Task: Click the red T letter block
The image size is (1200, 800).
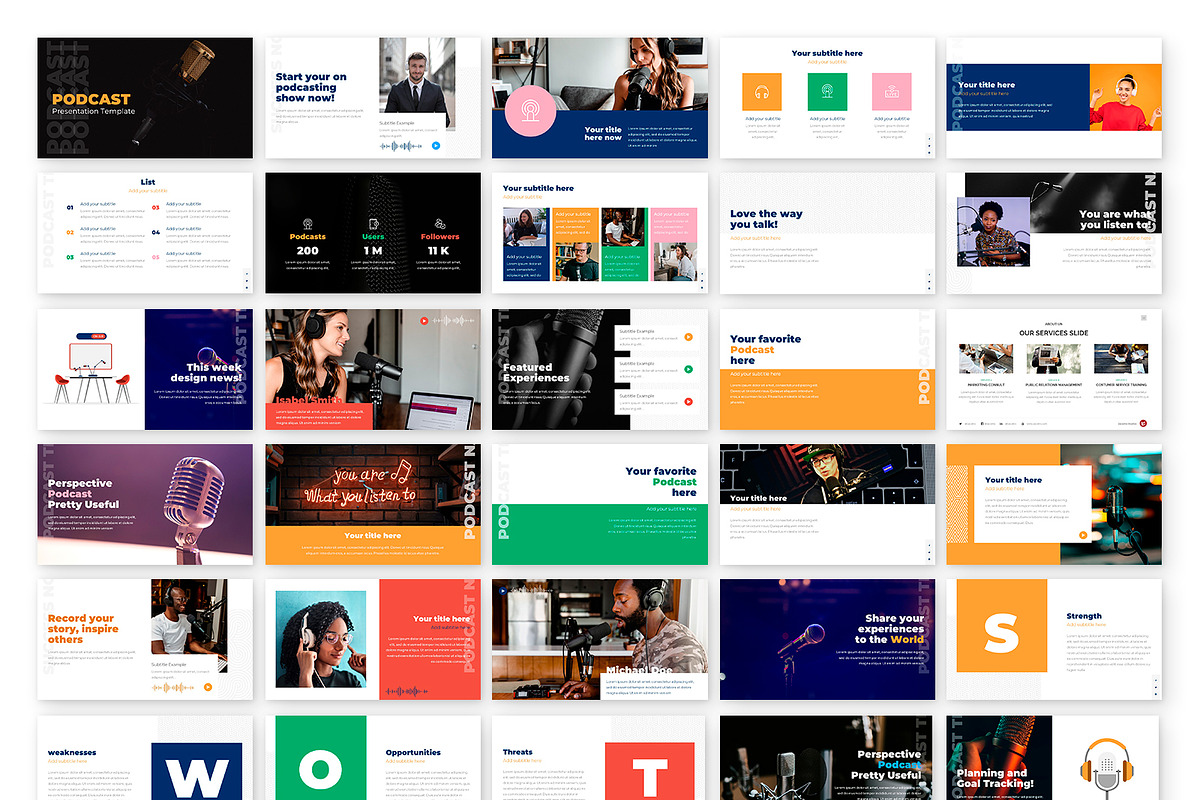Action: (x=649, y=771)
